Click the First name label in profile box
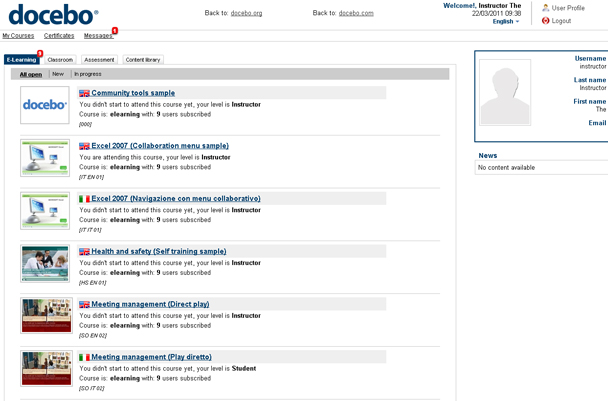This screenshot has width=608, height=401. click(x=589, y=101)
